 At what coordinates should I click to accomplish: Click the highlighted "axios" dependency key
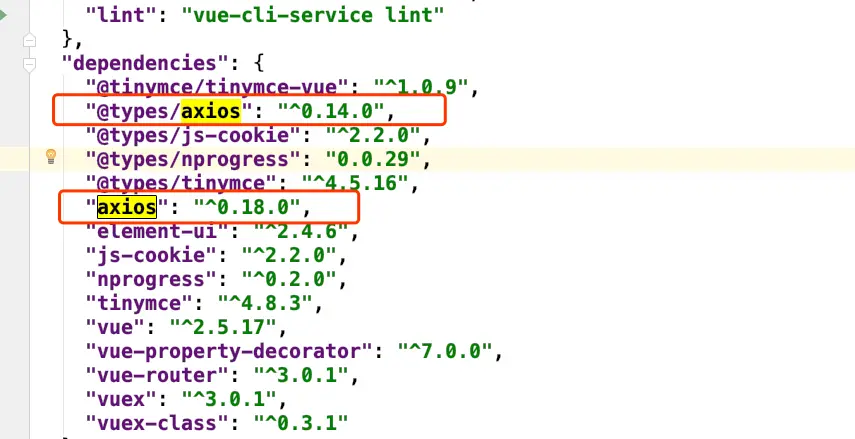[127, 207]
